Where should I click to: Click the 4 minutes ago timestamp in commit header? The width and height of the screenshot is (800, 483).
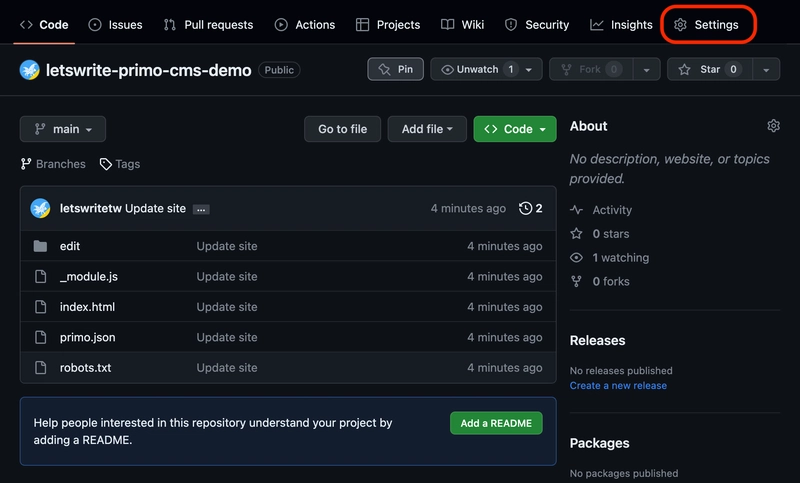point(468,208)
